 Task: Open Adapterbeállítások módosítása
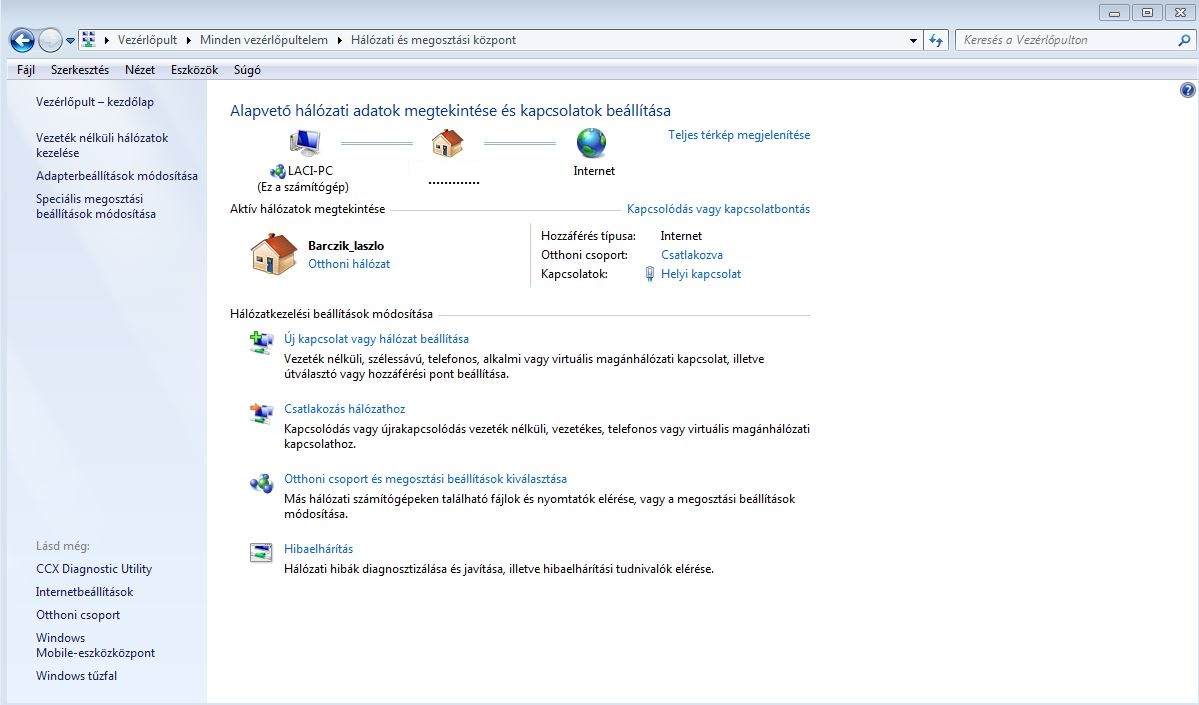click(x=117, y=176)
